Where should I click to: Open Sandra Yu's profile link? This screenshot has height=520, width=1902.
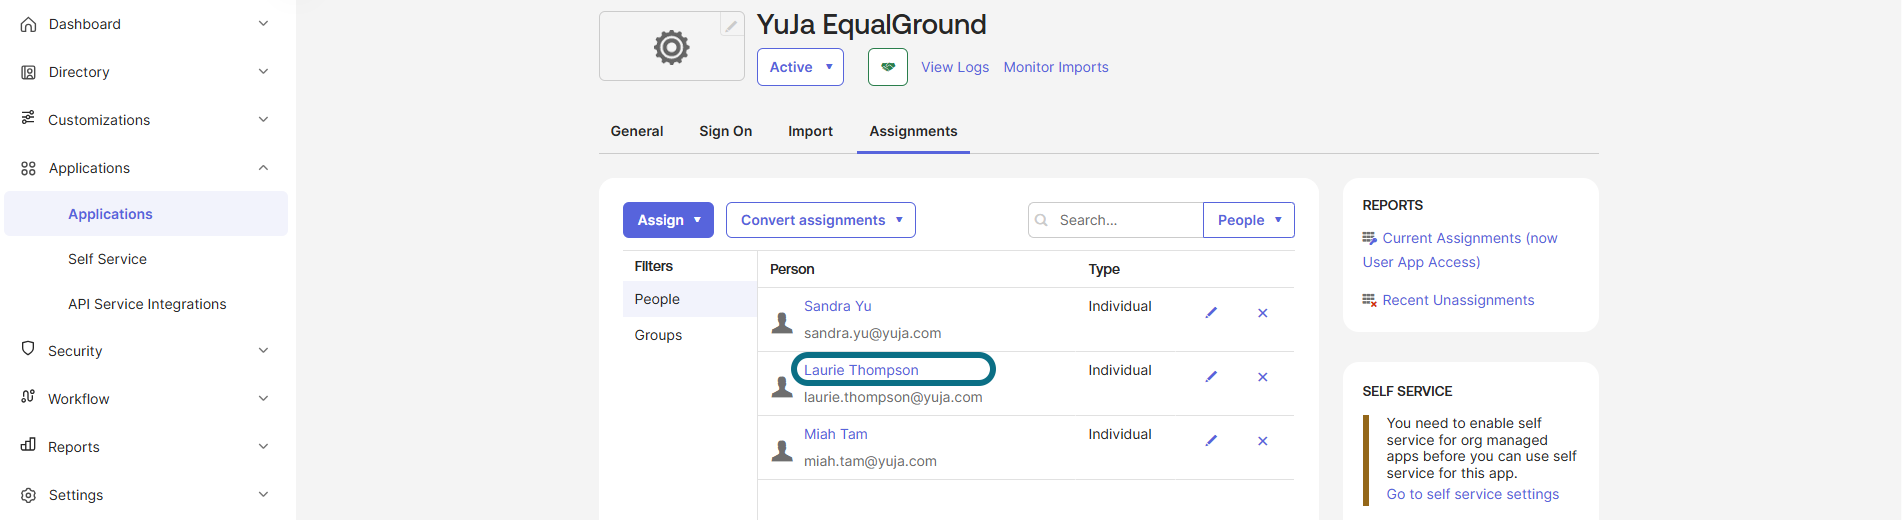[838, 306]
